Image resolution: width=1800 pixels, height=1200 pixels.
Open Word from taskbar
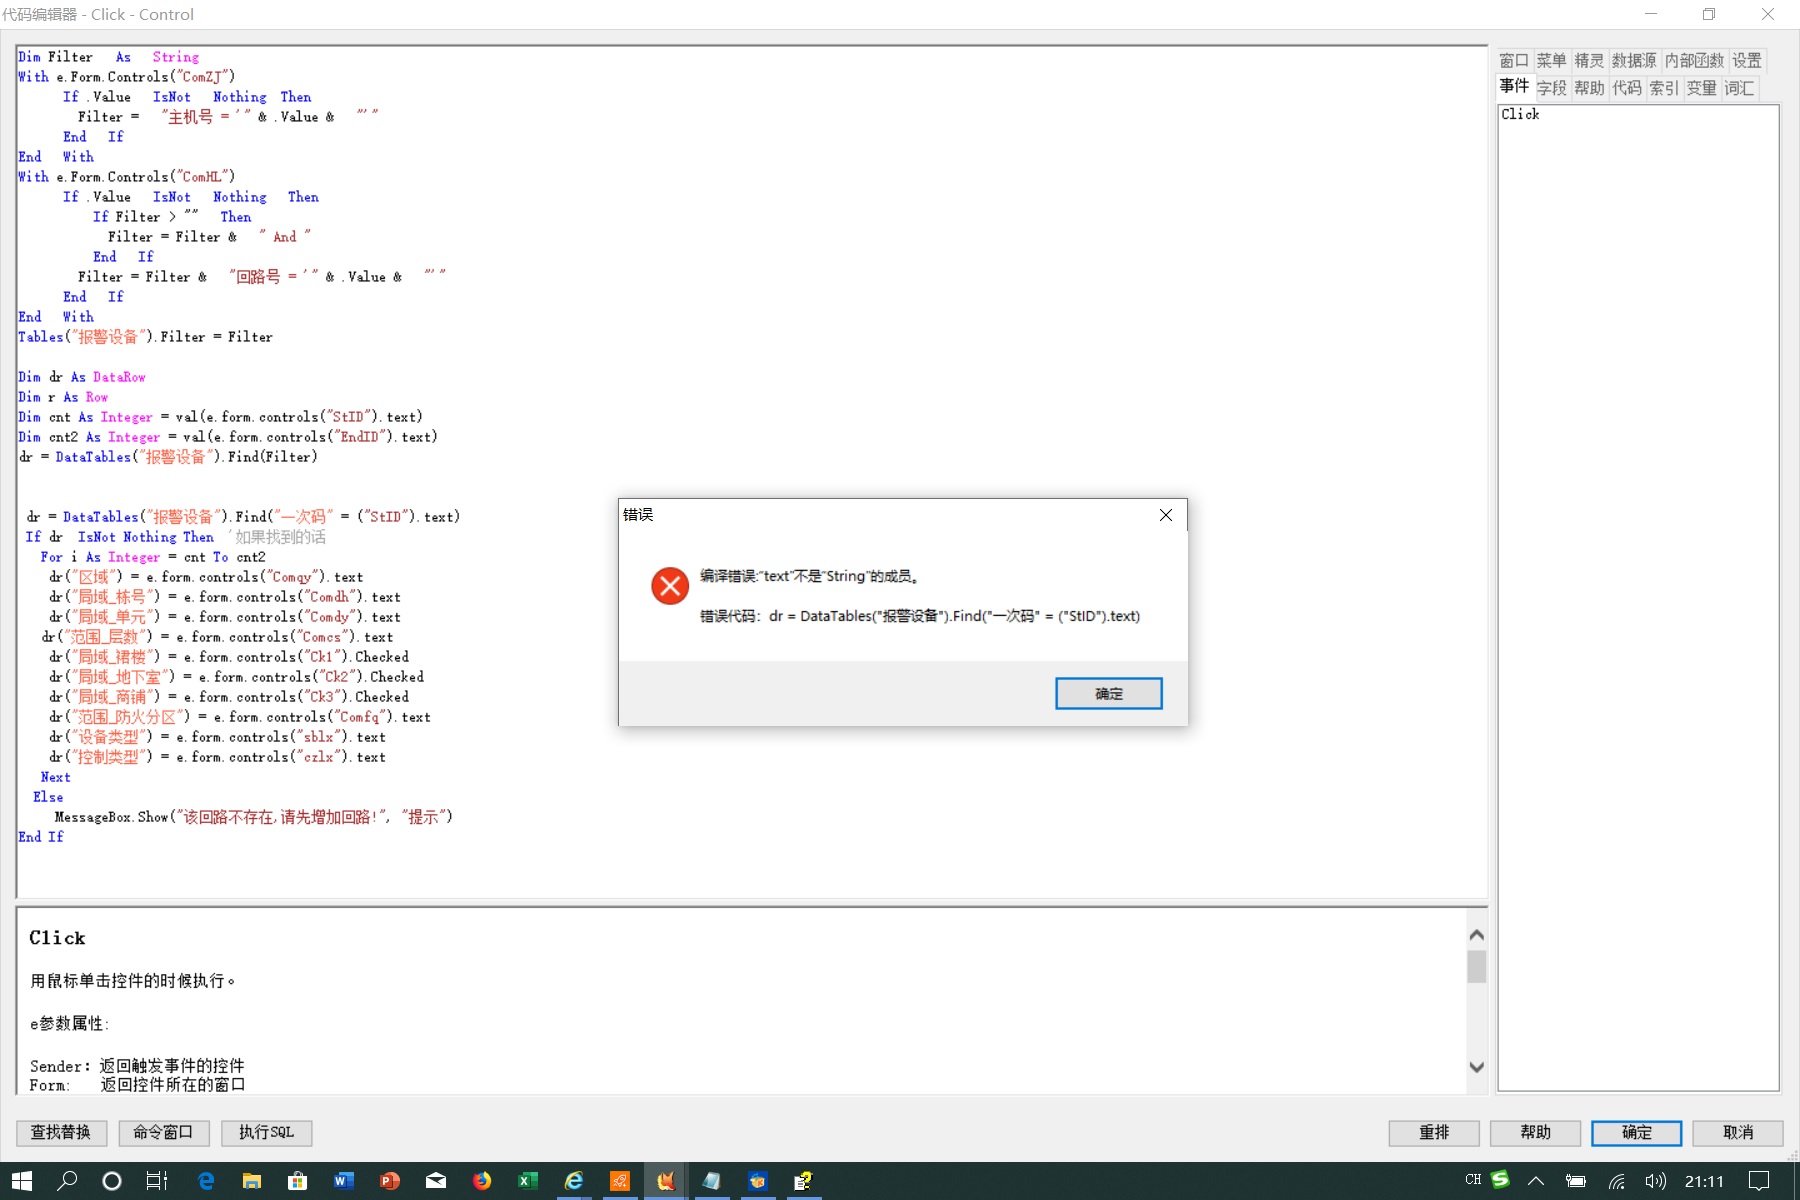point(344,1181)
